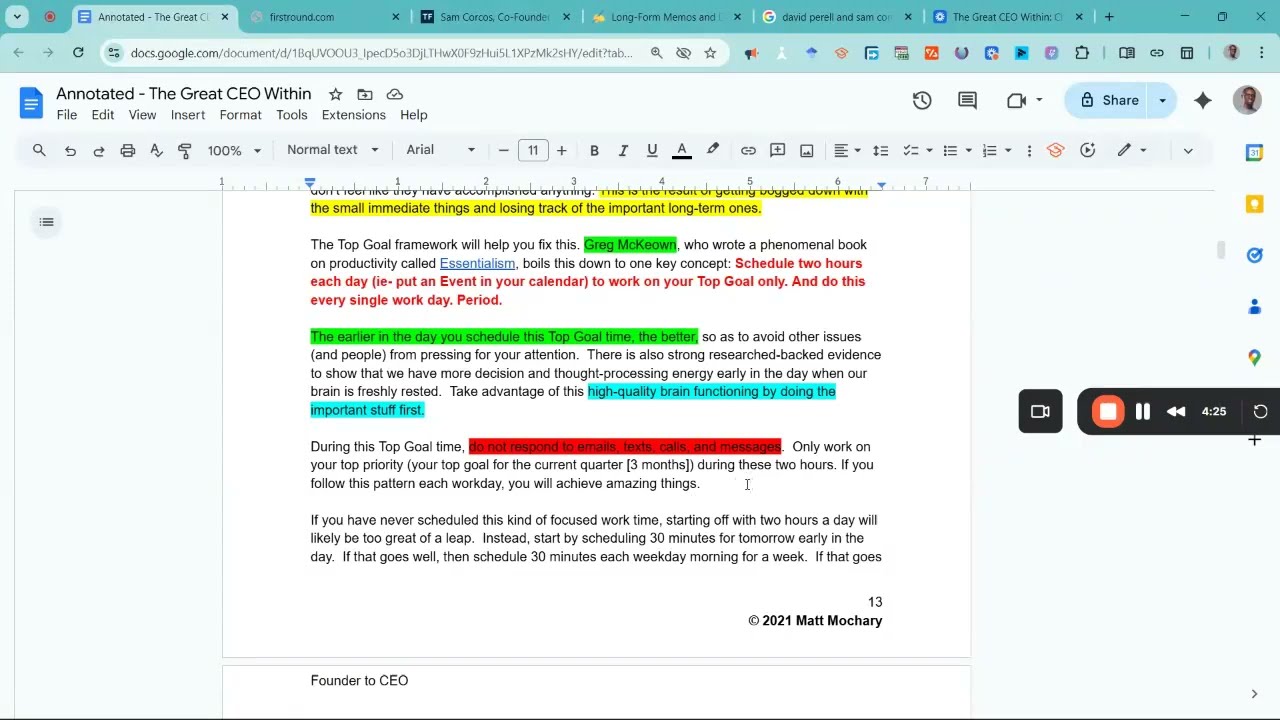1280x720 pixels.
Task: Click the move to folder icon
Action: point(365,94)
